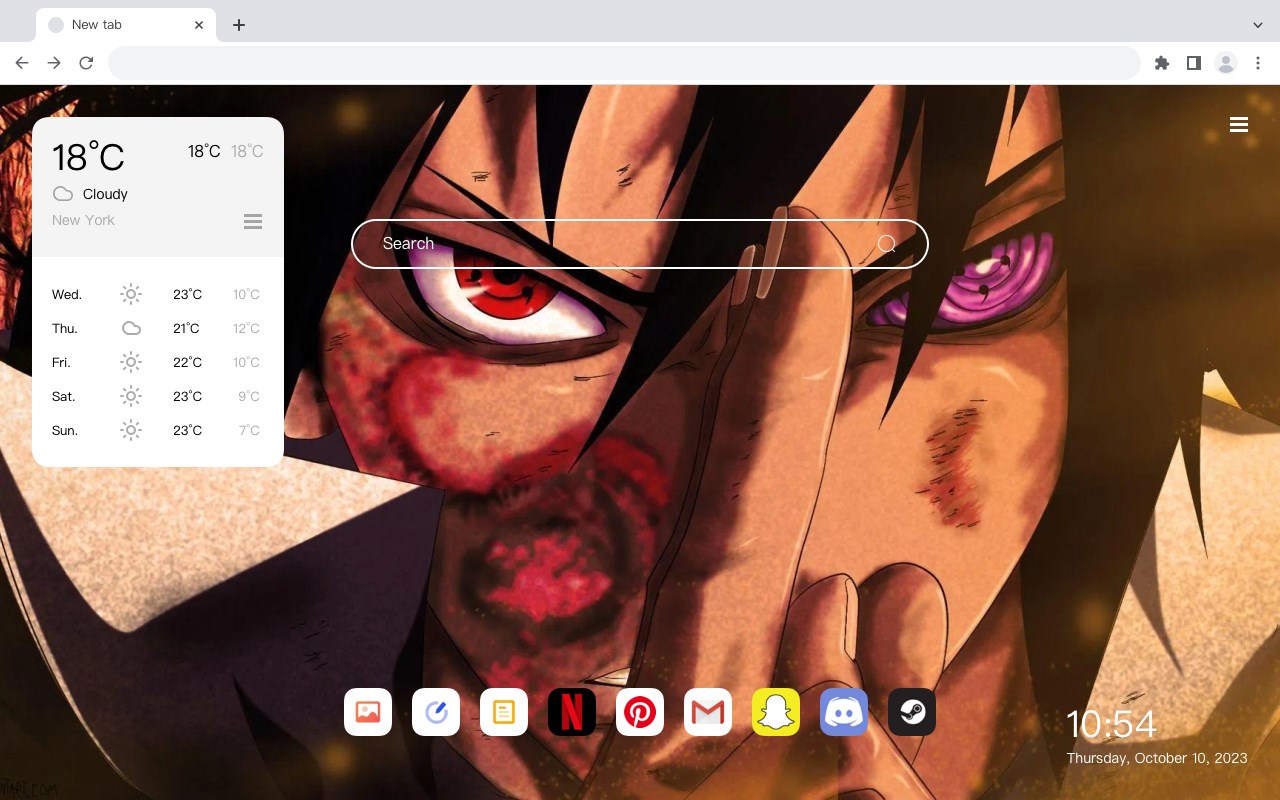Click the cloudy weather icon beside Cloudy
Viewport: 1280px width, 800px height.
click(x=63, y=194)
